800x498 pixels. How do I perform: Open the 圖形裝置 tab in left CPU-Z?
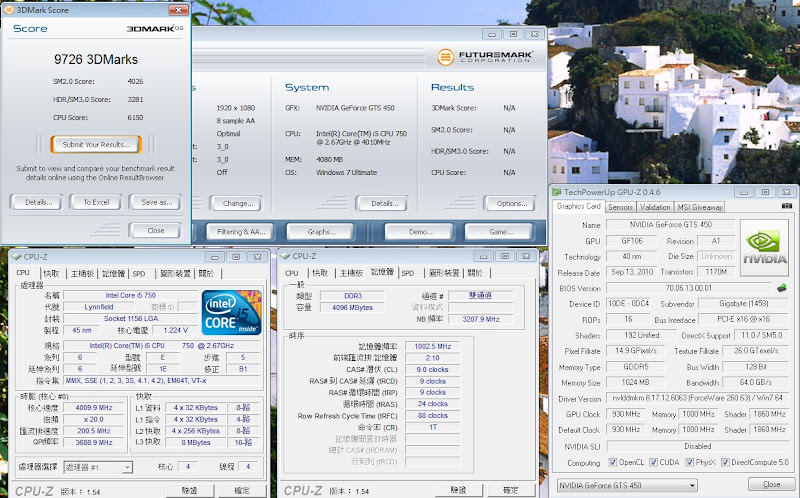[x=175, y=273]
